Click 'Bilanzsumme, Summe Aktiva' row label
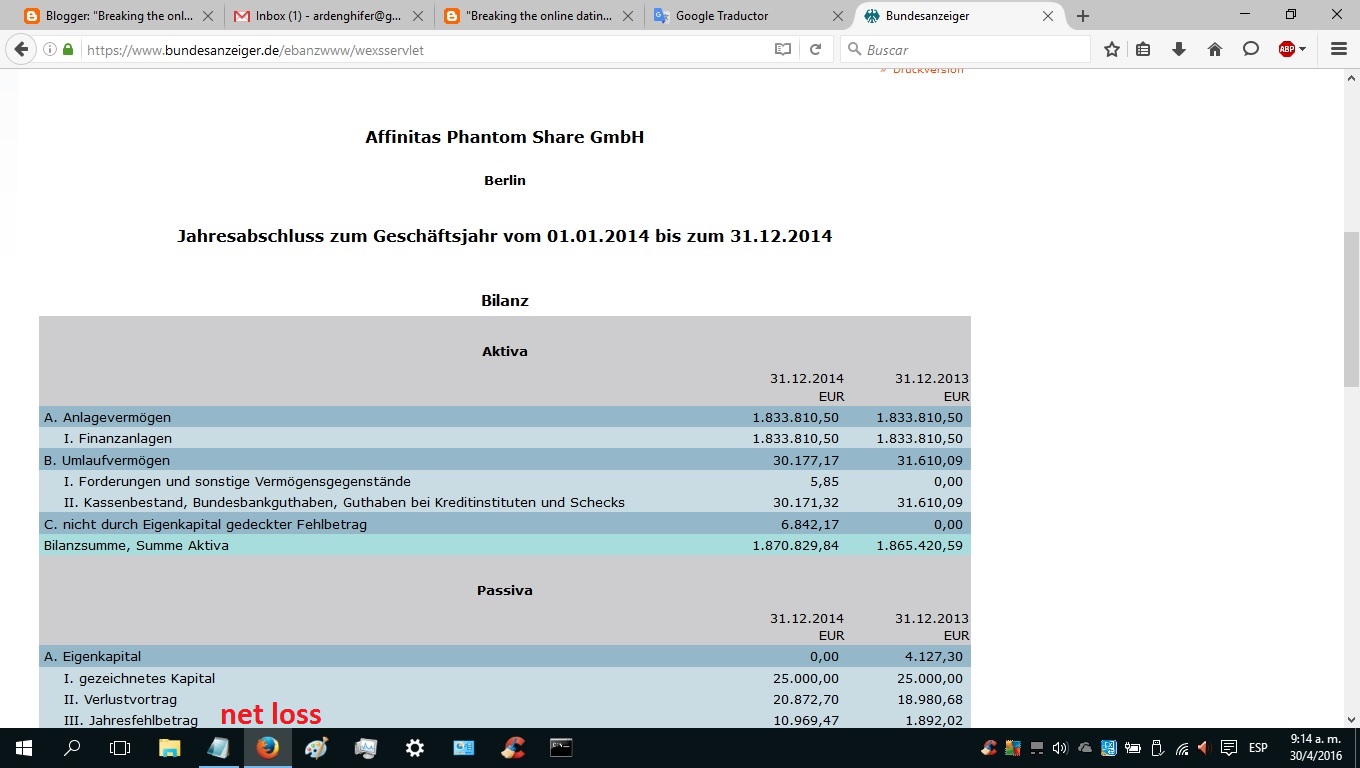The width and height of the screenshot is (1360, 768). coord(136,546)
